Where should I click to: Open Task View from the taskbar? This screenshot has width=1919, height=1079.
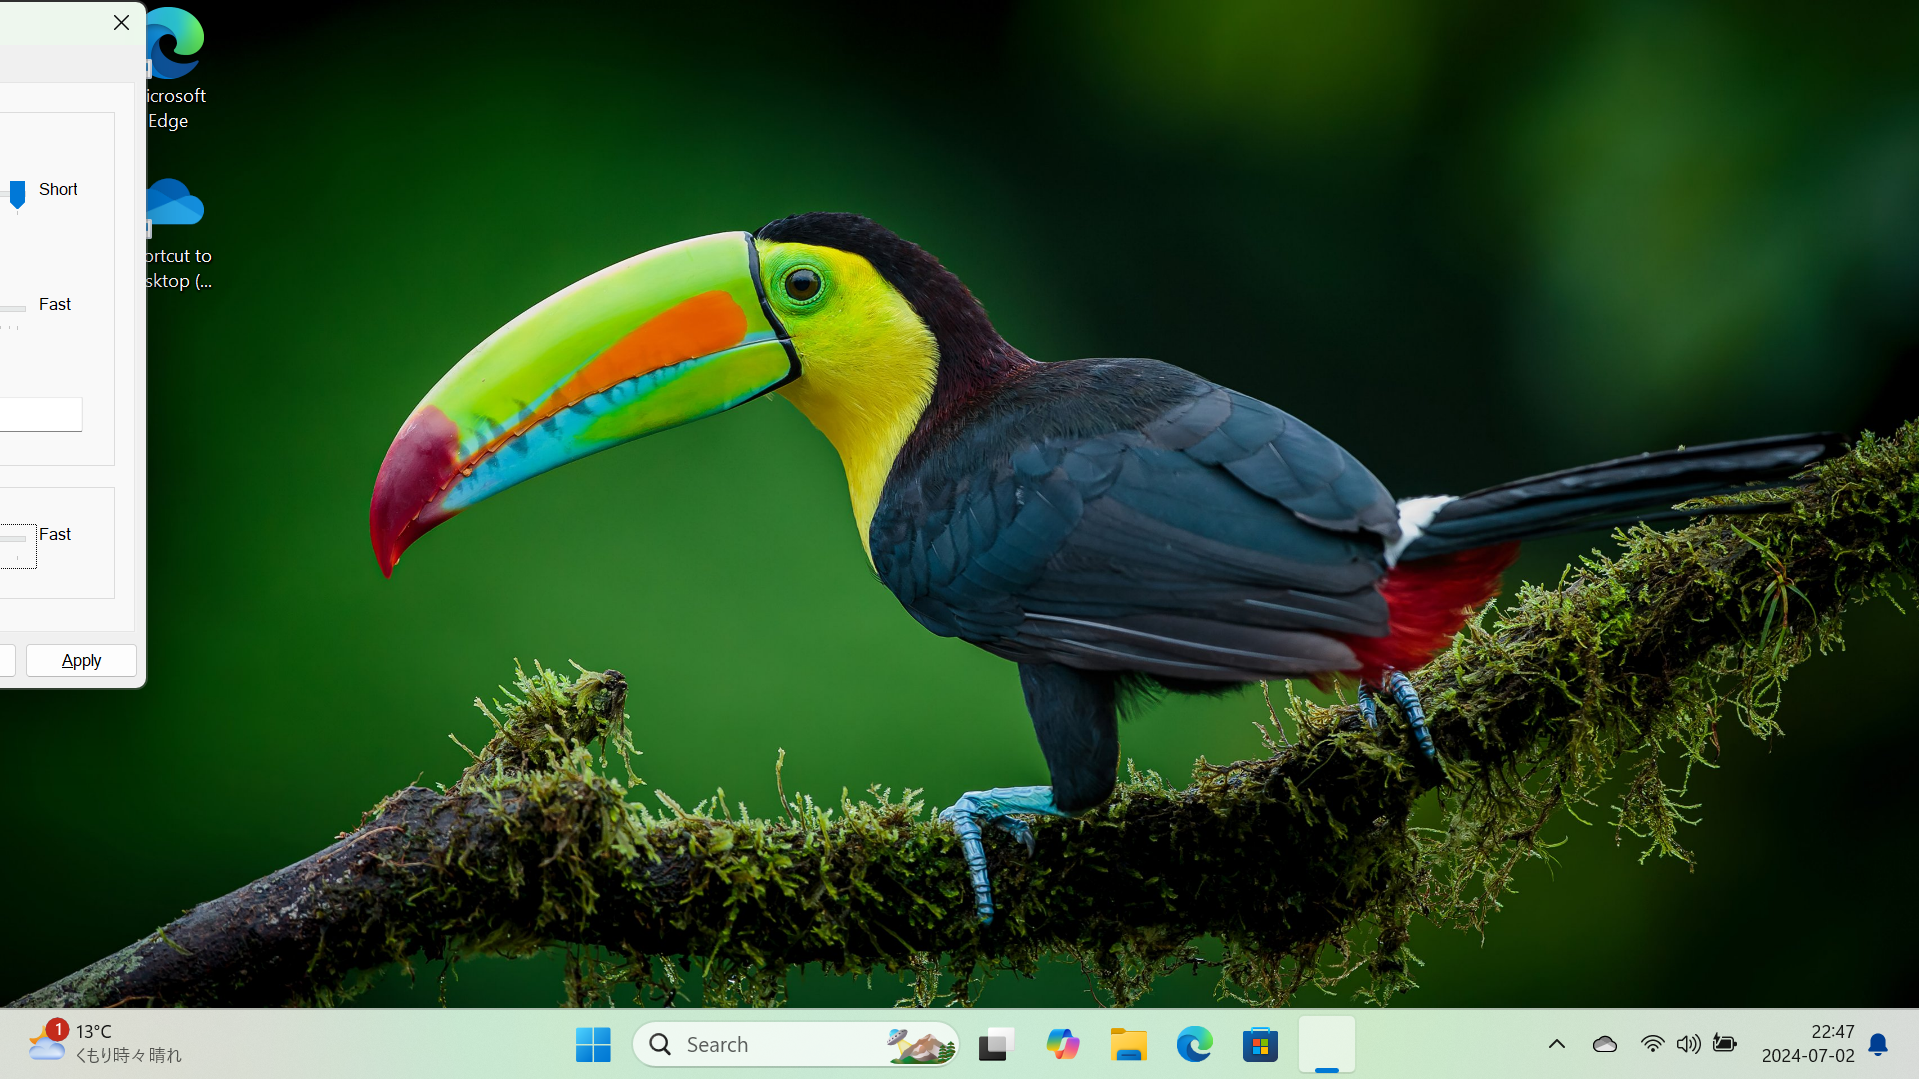(996, 1043)
